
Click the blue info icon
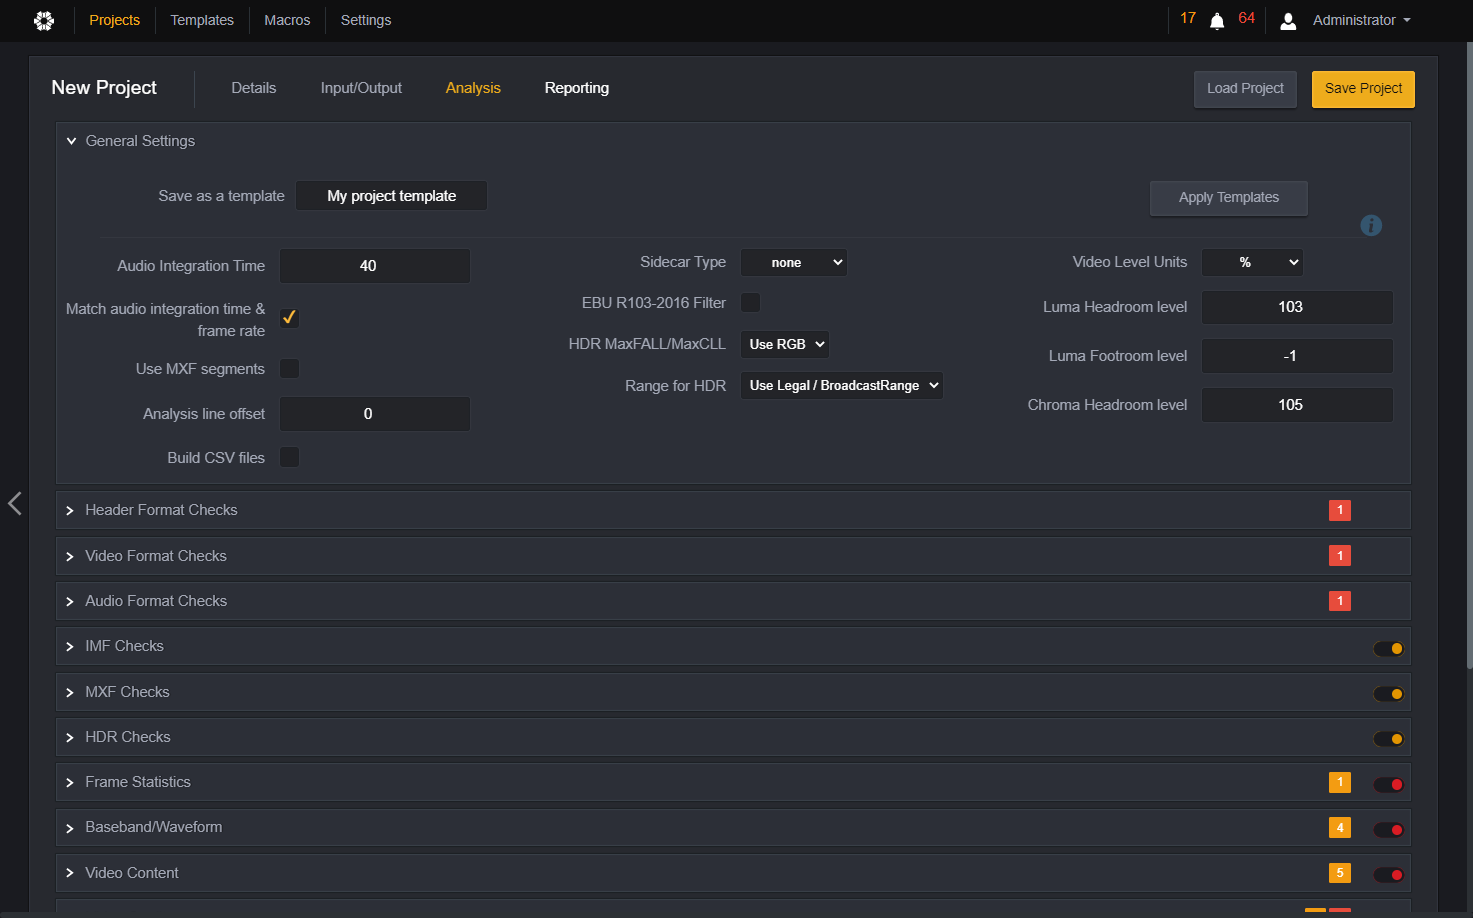pyautogui.click(x=1371, y=226)
